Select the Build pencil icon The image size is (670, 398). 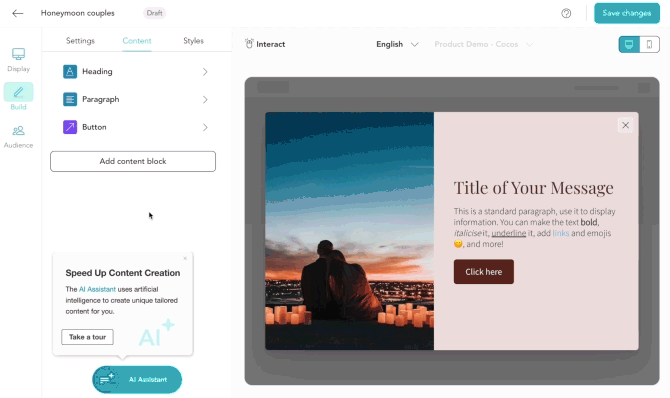pos(18,92)
